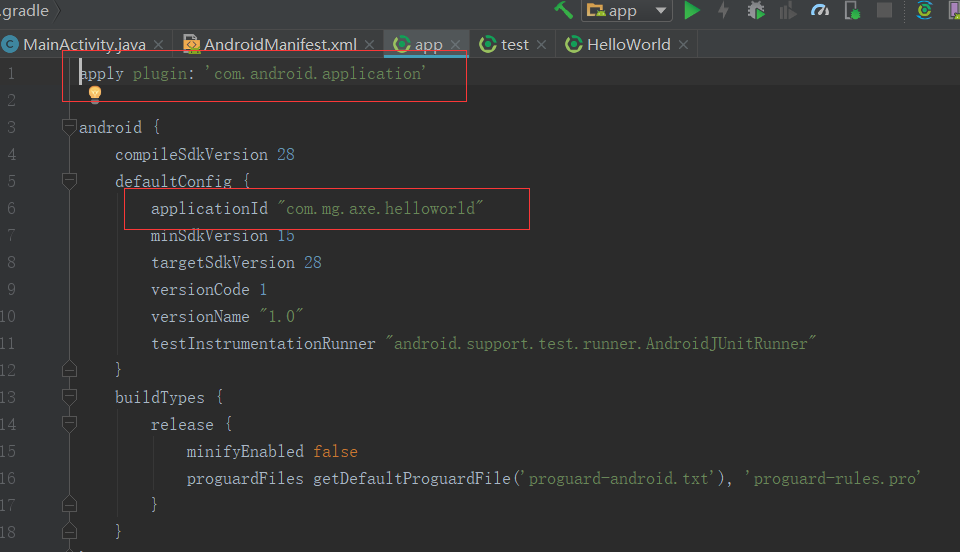Collapse the buildTypes block fold marker

coord(69,397)
